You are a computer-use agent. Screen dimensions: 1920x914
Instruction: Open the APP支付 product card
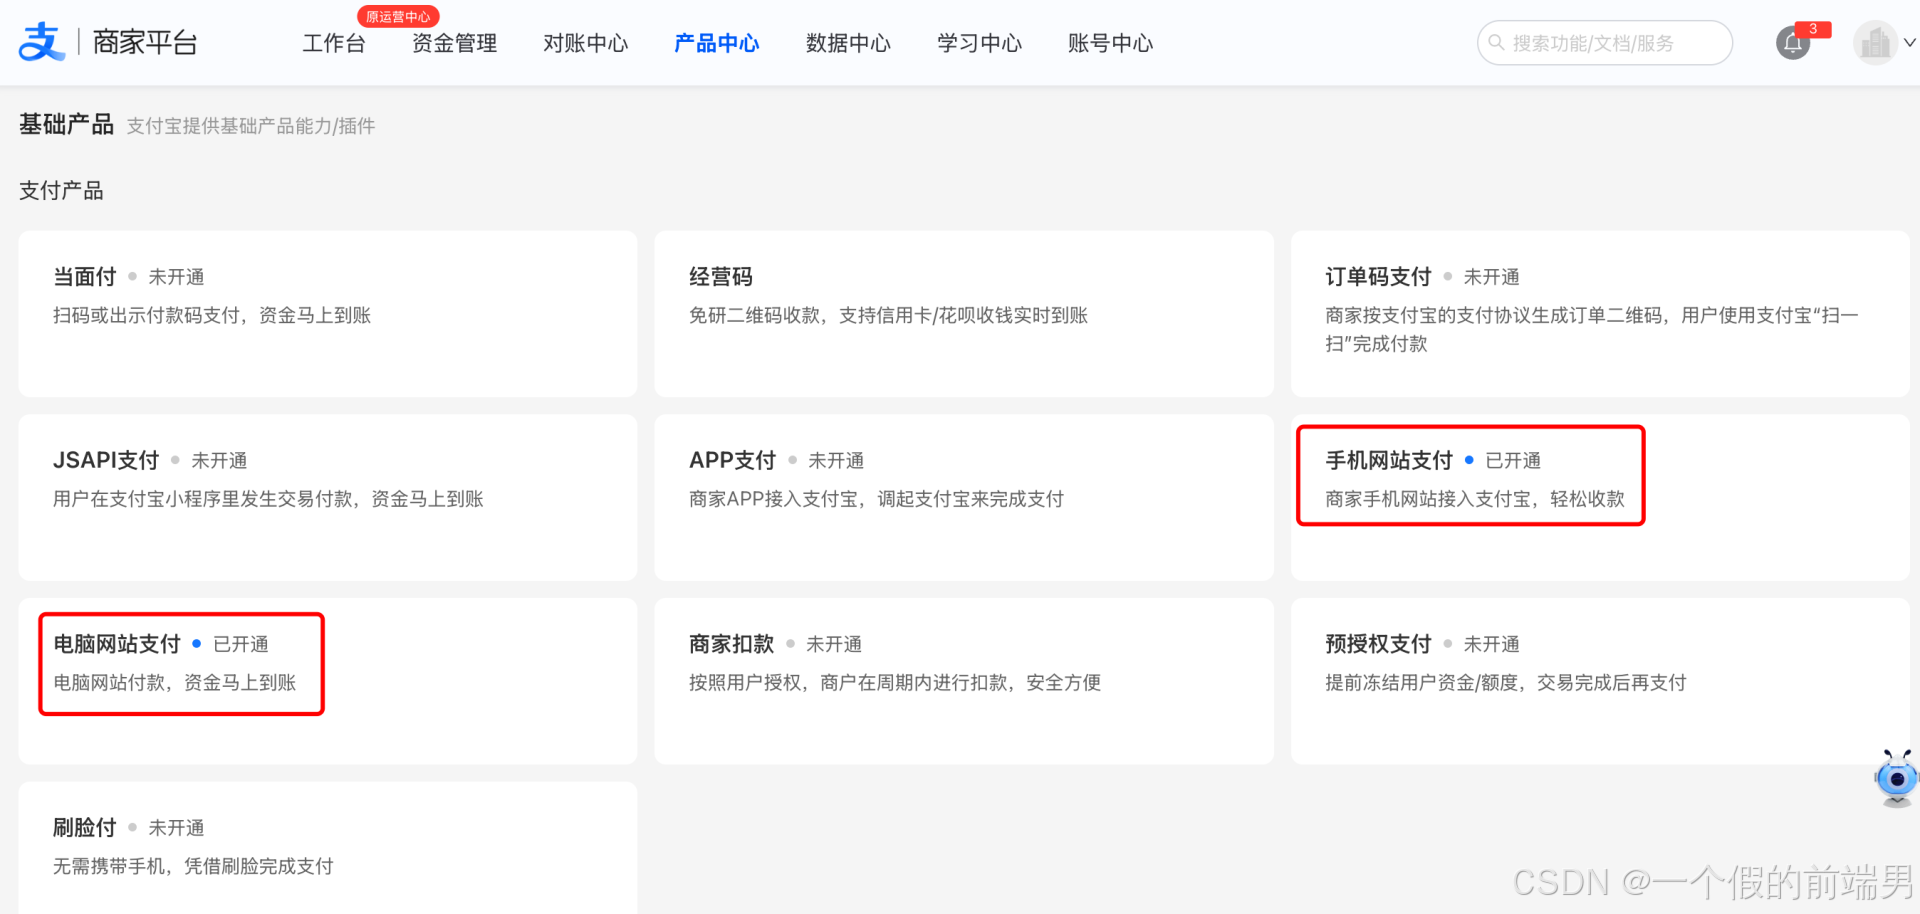pyautogui.click(x=964, y=498)
